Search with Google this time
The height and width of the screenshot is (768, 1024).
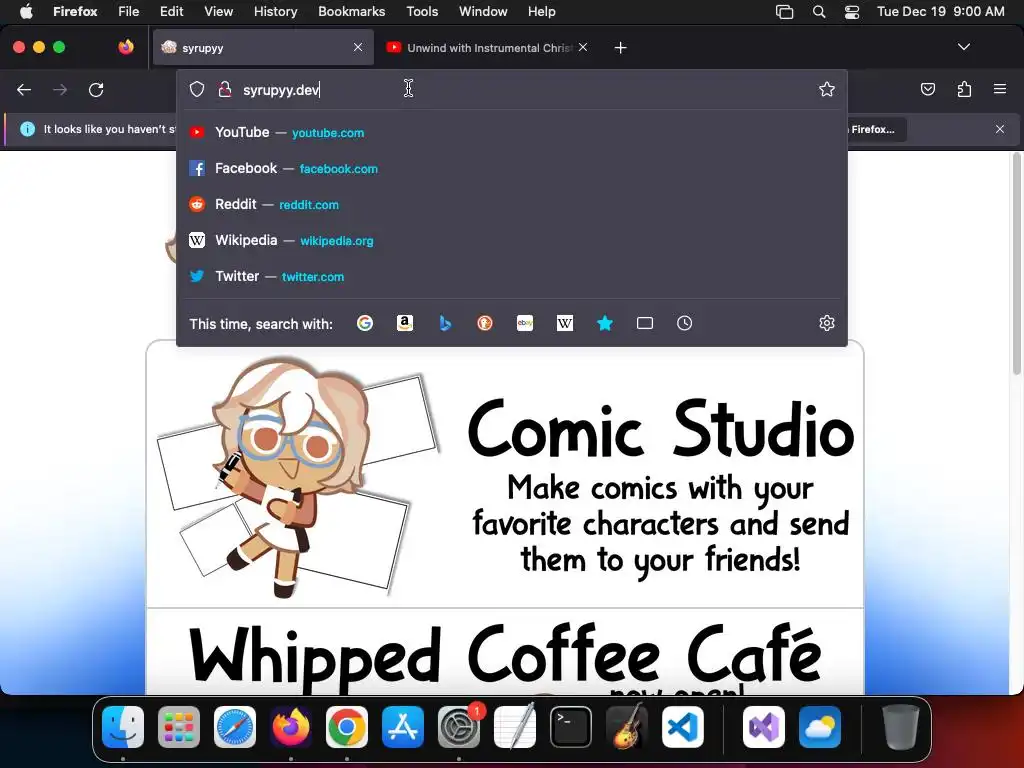point(365,323)
